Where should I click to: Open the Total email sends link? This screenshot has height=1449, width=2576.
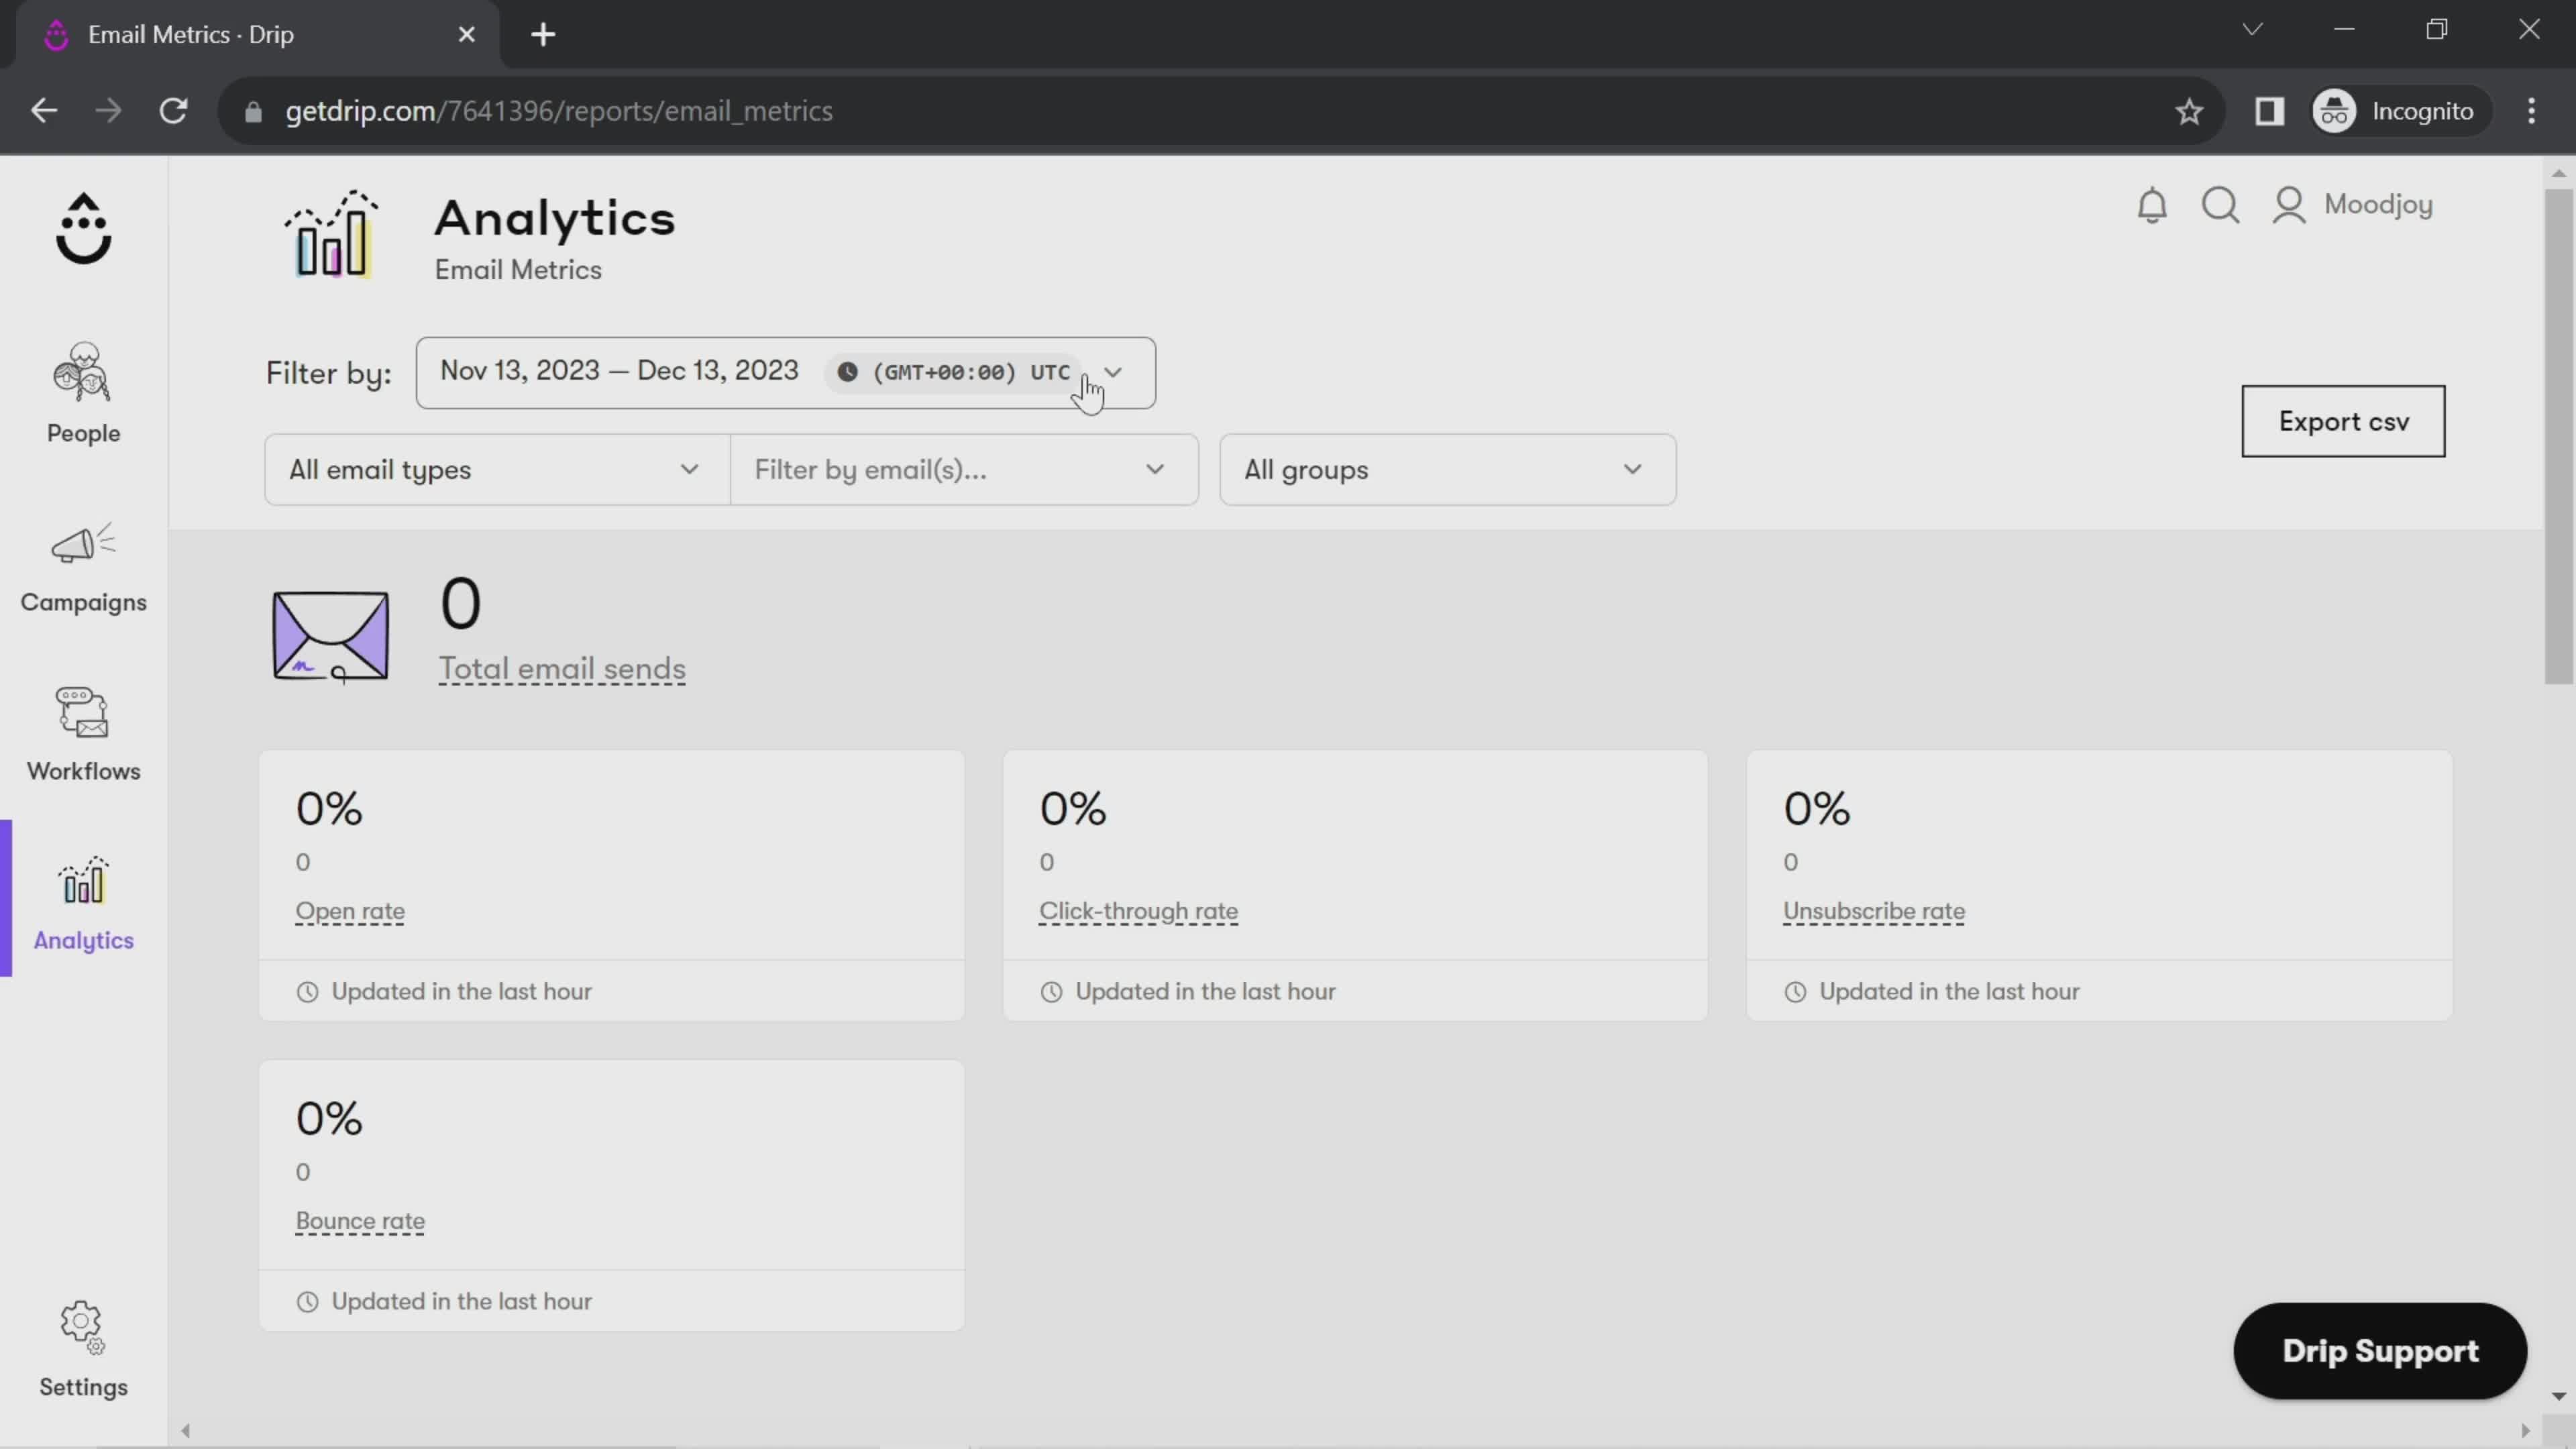pyautogui.click(x=561, y=670)
